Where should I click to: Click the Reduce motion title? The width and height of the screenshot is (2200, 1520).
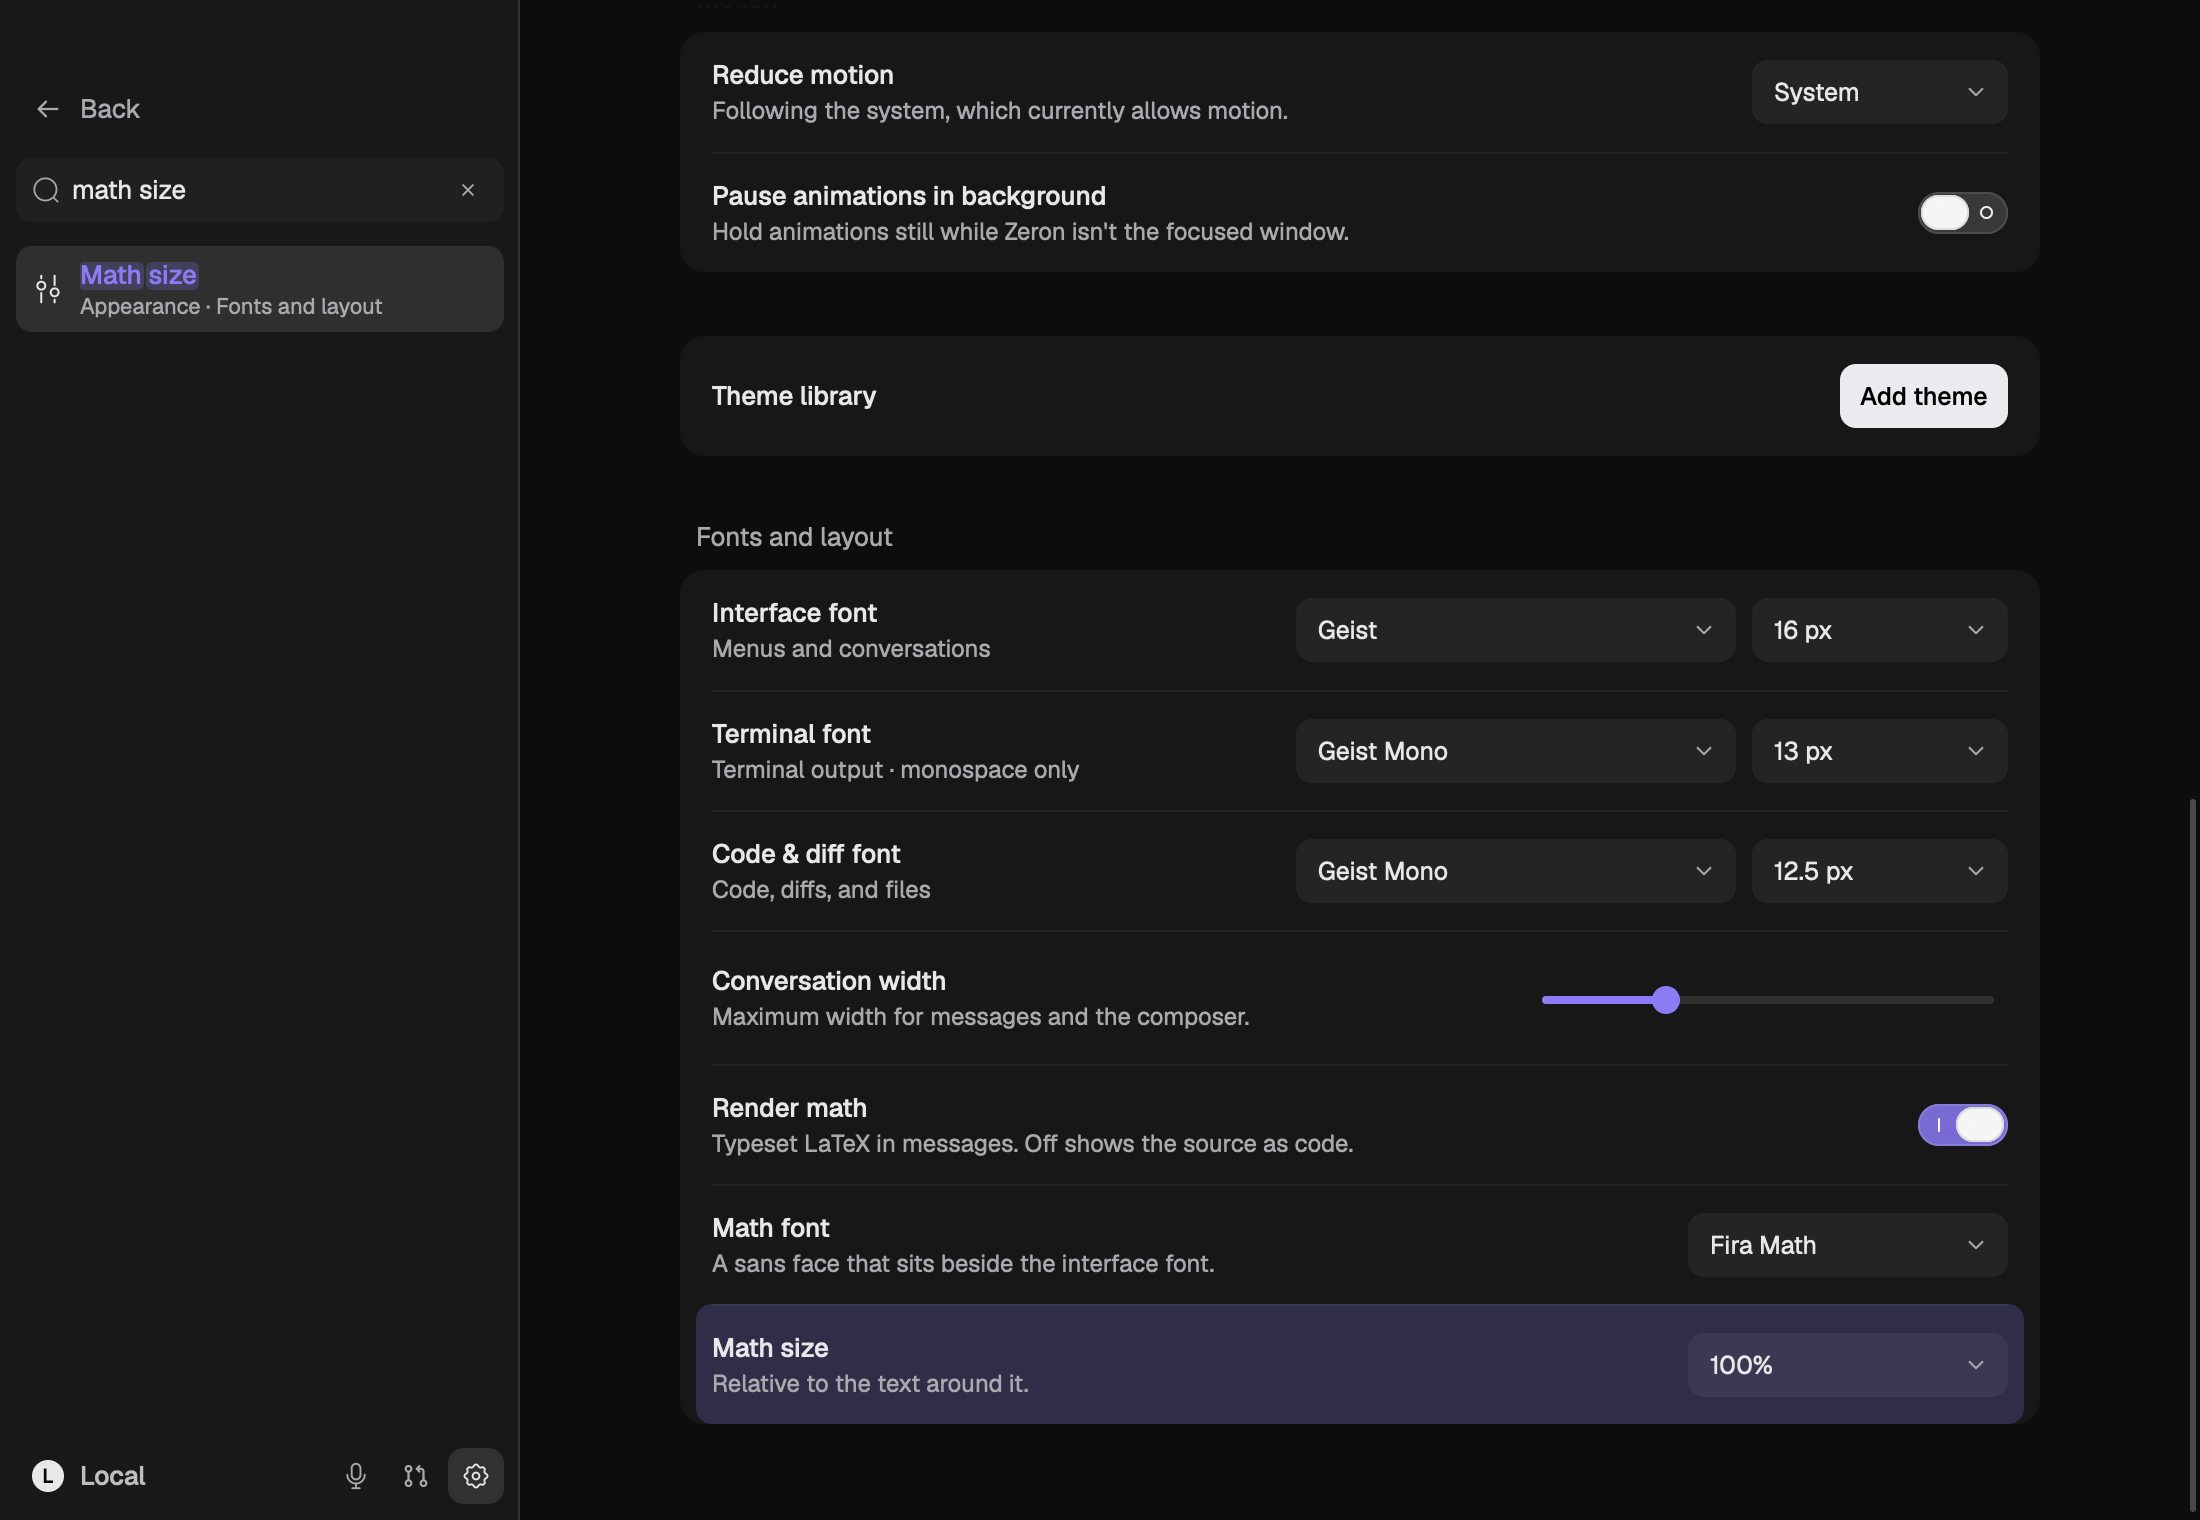(x=803, y=75)
